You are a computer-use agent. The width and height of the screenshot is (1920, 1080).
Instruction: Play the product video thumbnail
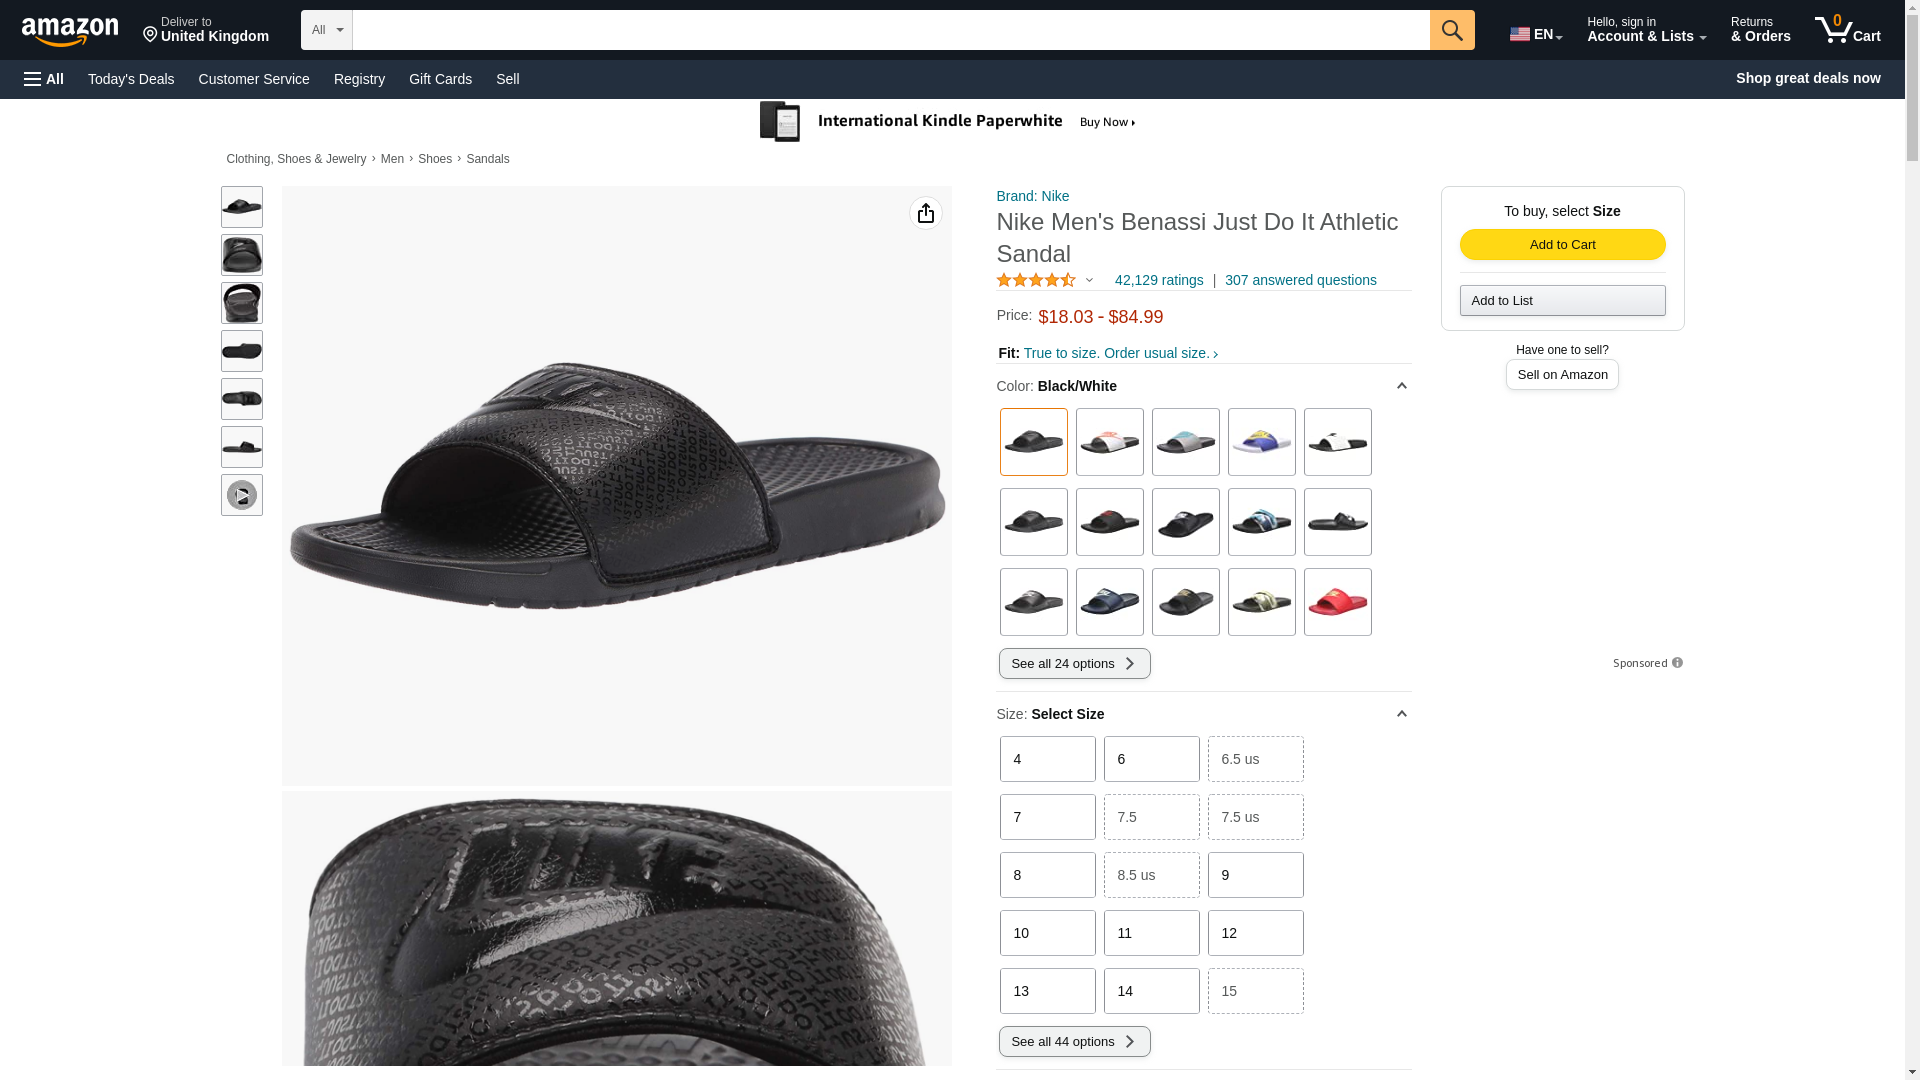[242, 495]
